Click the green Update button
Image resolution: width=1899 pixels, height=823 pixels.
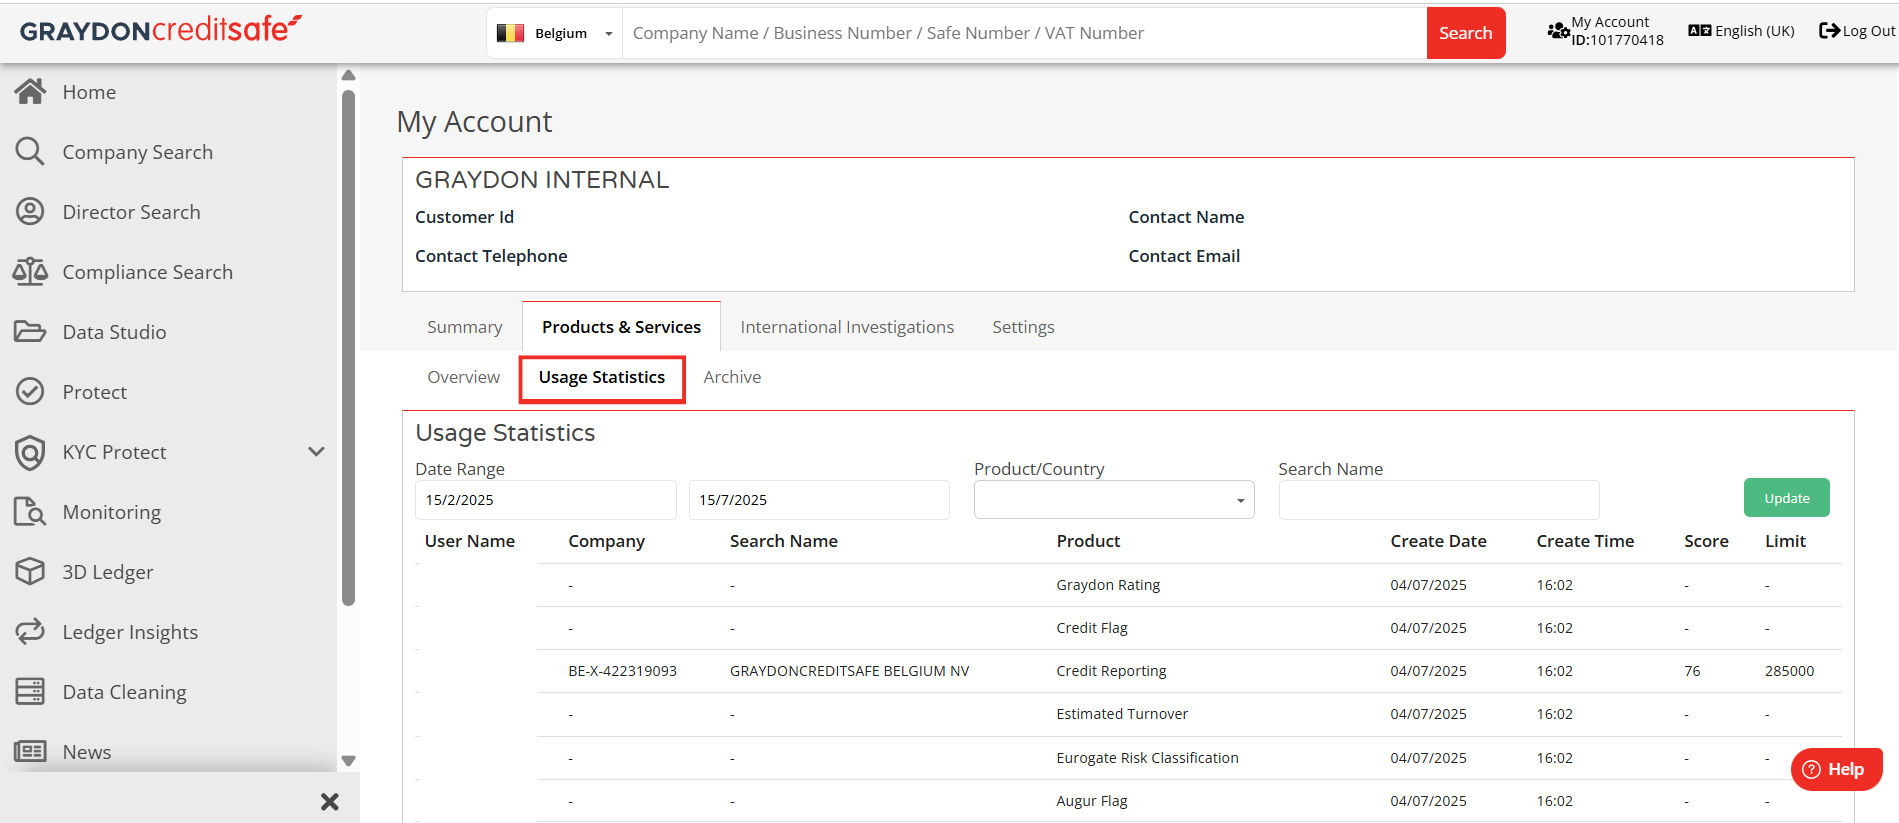(x=1786, y=498)
